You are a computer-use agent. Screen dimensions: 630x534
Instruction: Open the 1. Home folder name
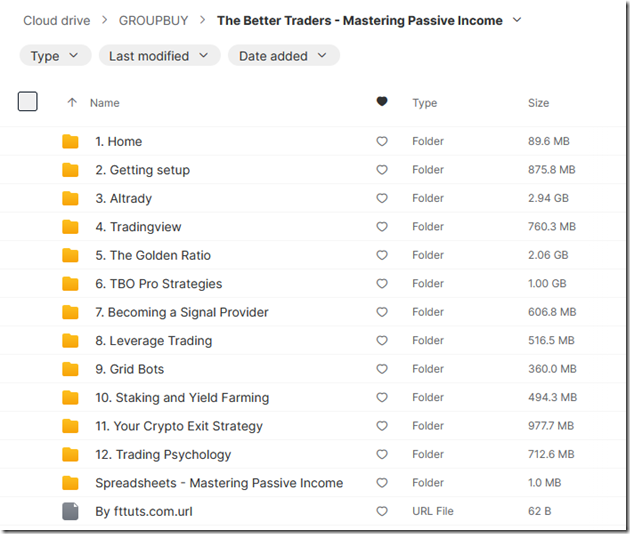point(119,141)
